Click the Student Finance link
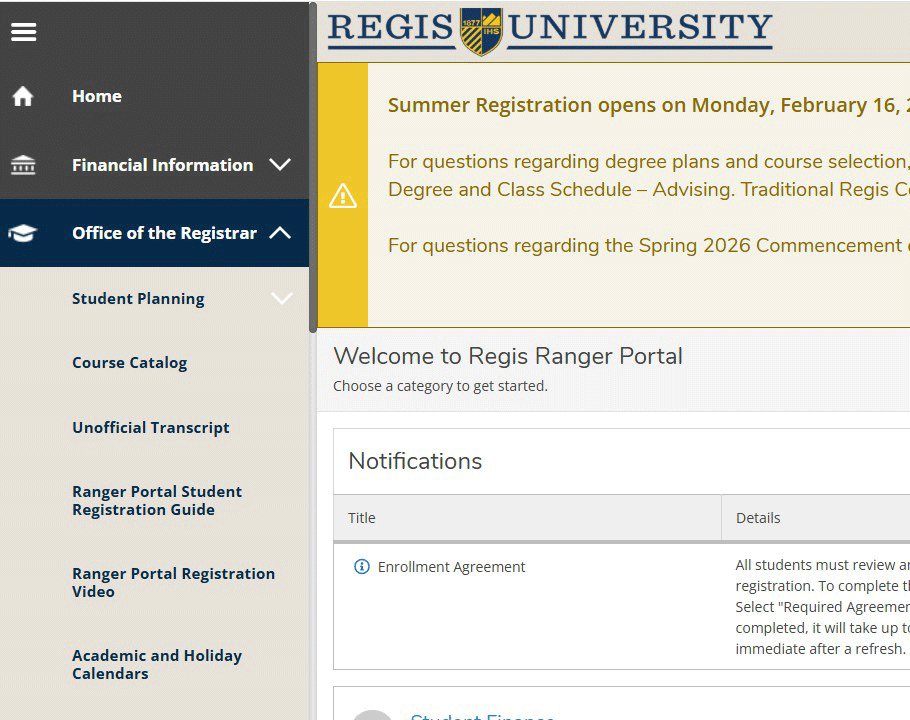 point(482,716)
